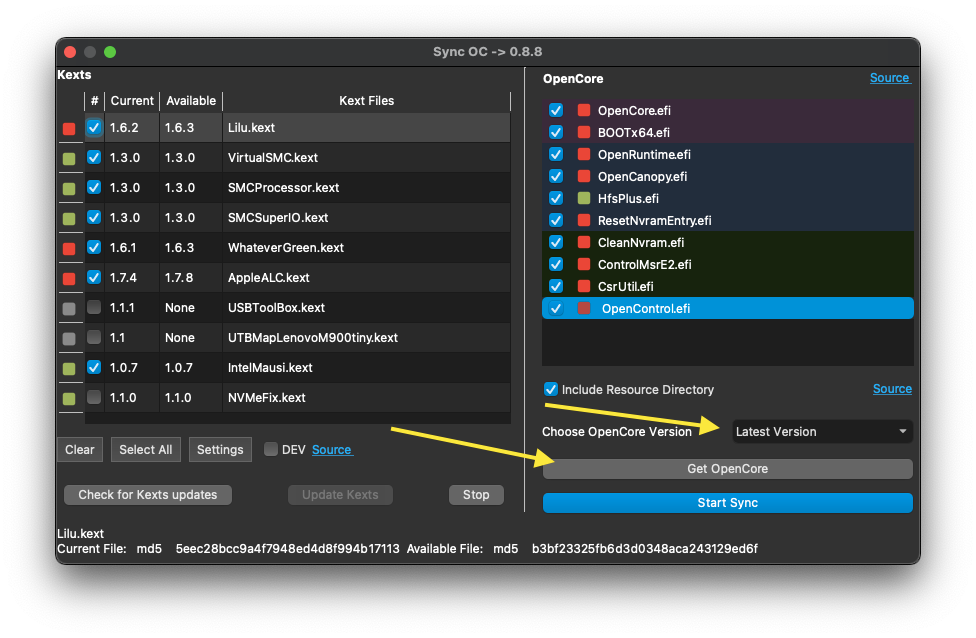Toggle Include Resource Directory checkbox
This screenshot has width=976, height=638.
click(551, 389)
